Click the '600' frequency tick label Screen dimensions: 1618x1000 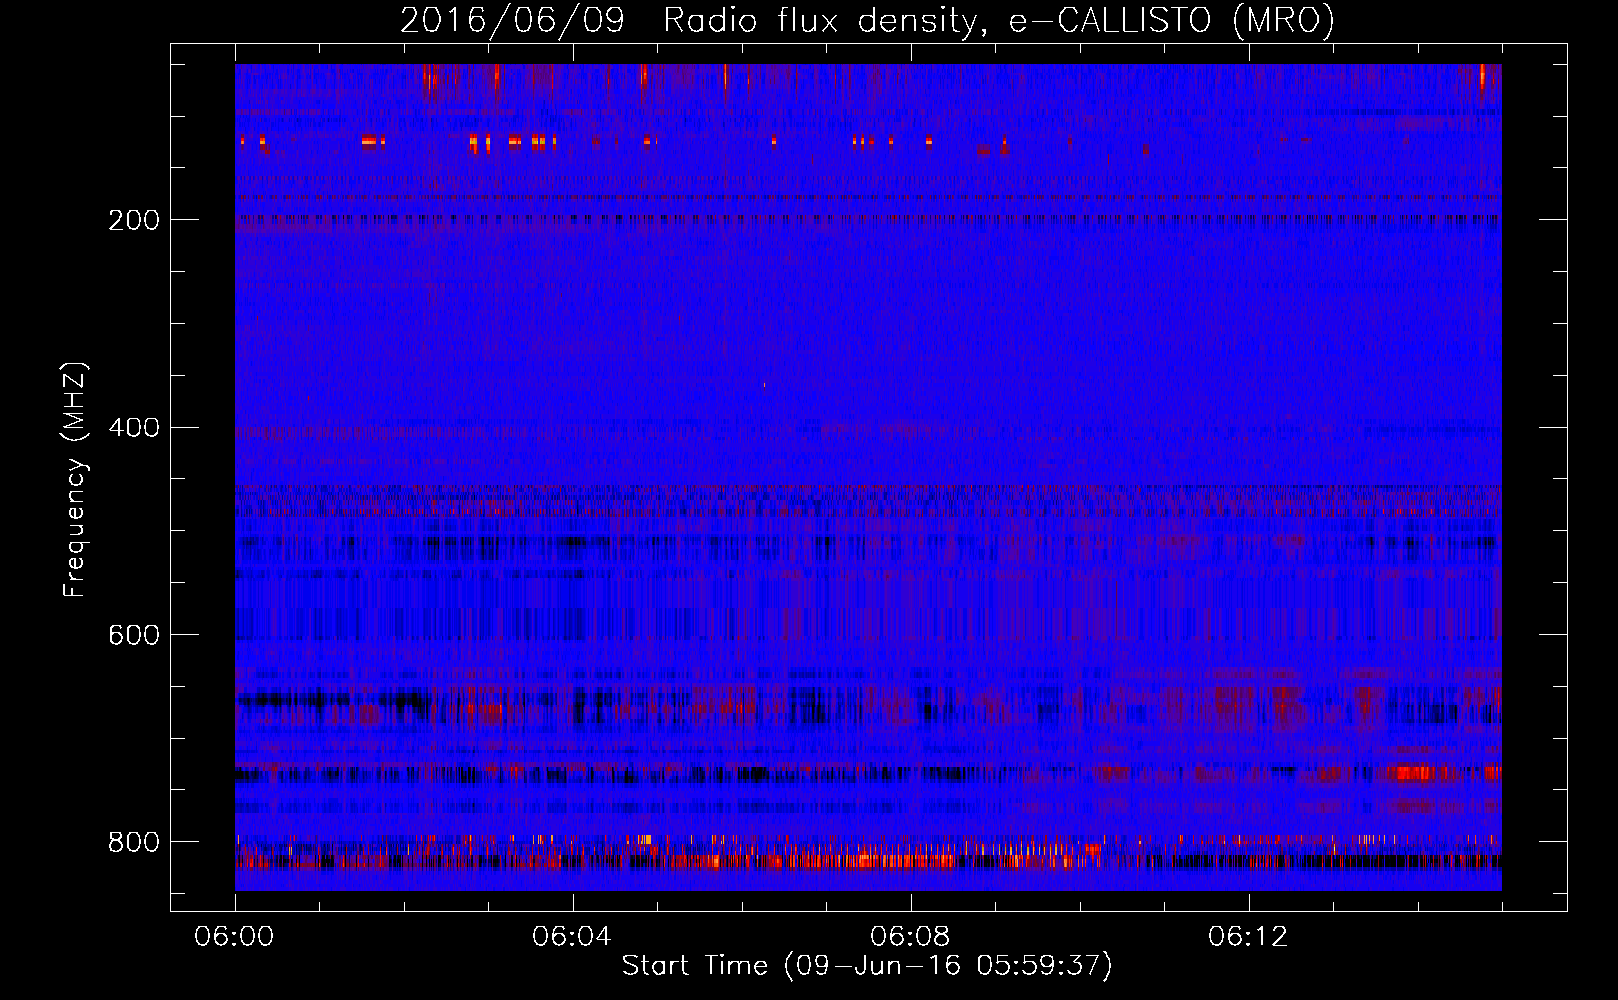(x=134, y=636)
